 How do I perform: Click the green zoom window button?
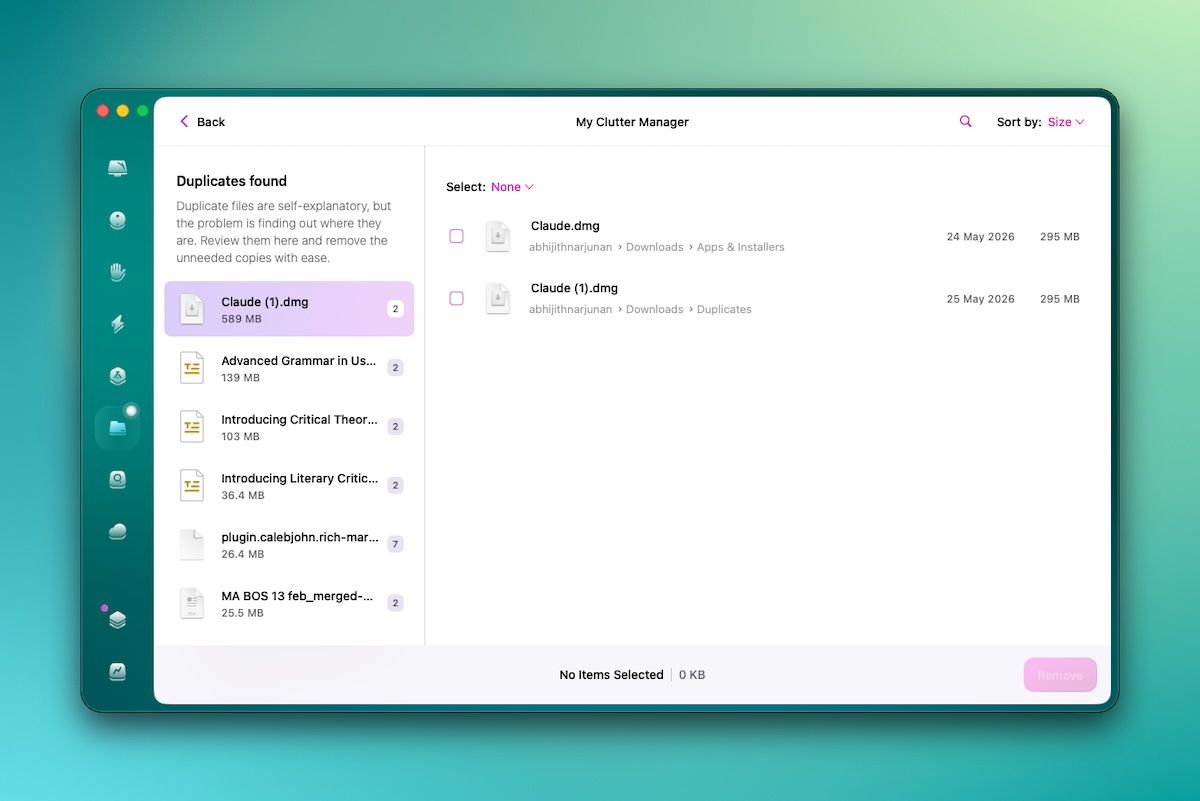[x=143, y=111]
